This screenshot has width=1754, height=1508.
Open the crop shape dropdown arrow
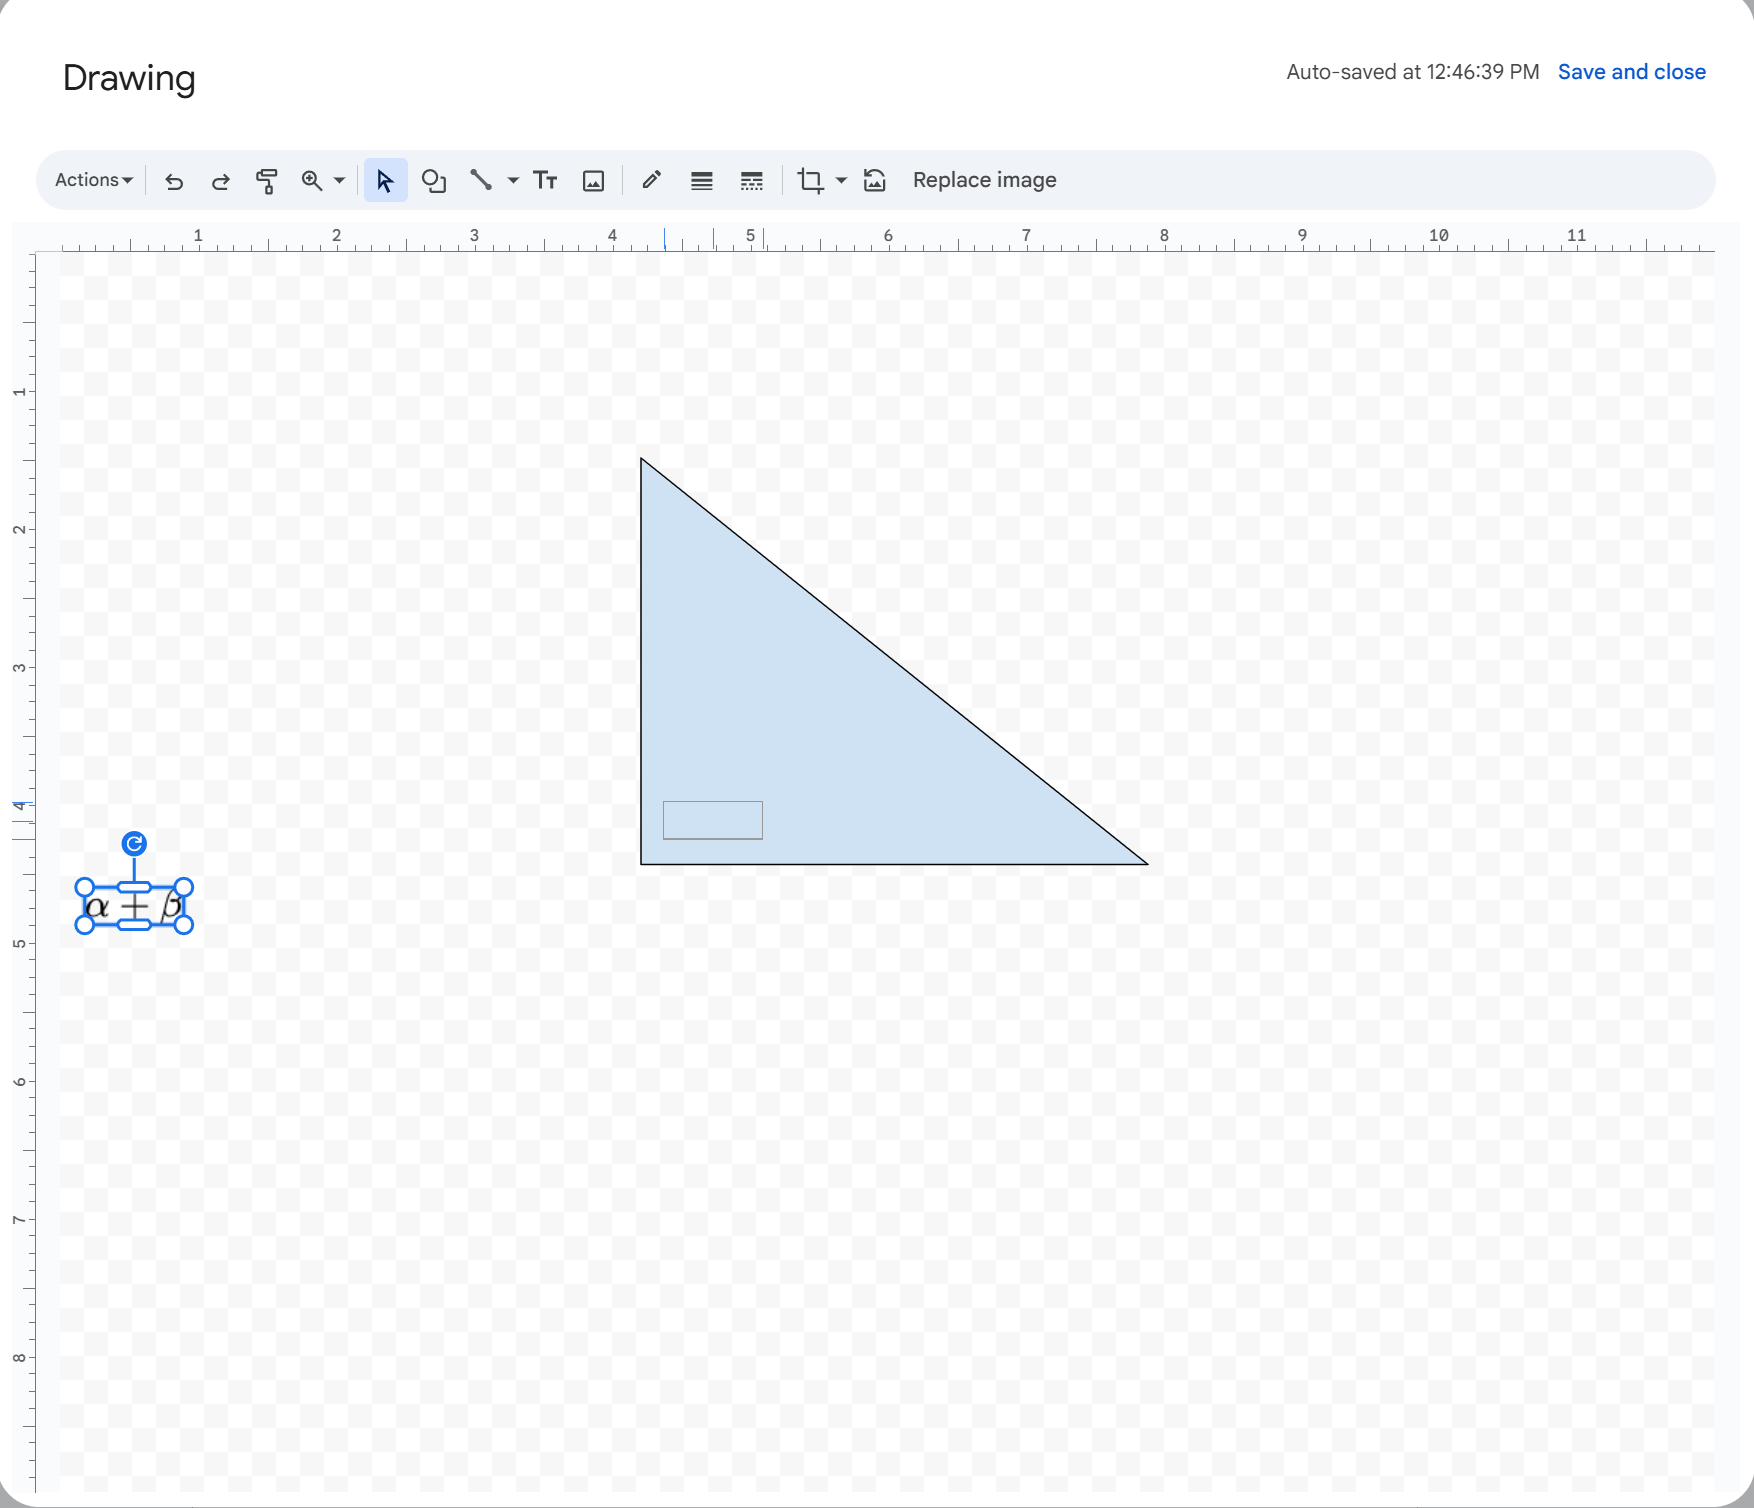tap(840, 180)
